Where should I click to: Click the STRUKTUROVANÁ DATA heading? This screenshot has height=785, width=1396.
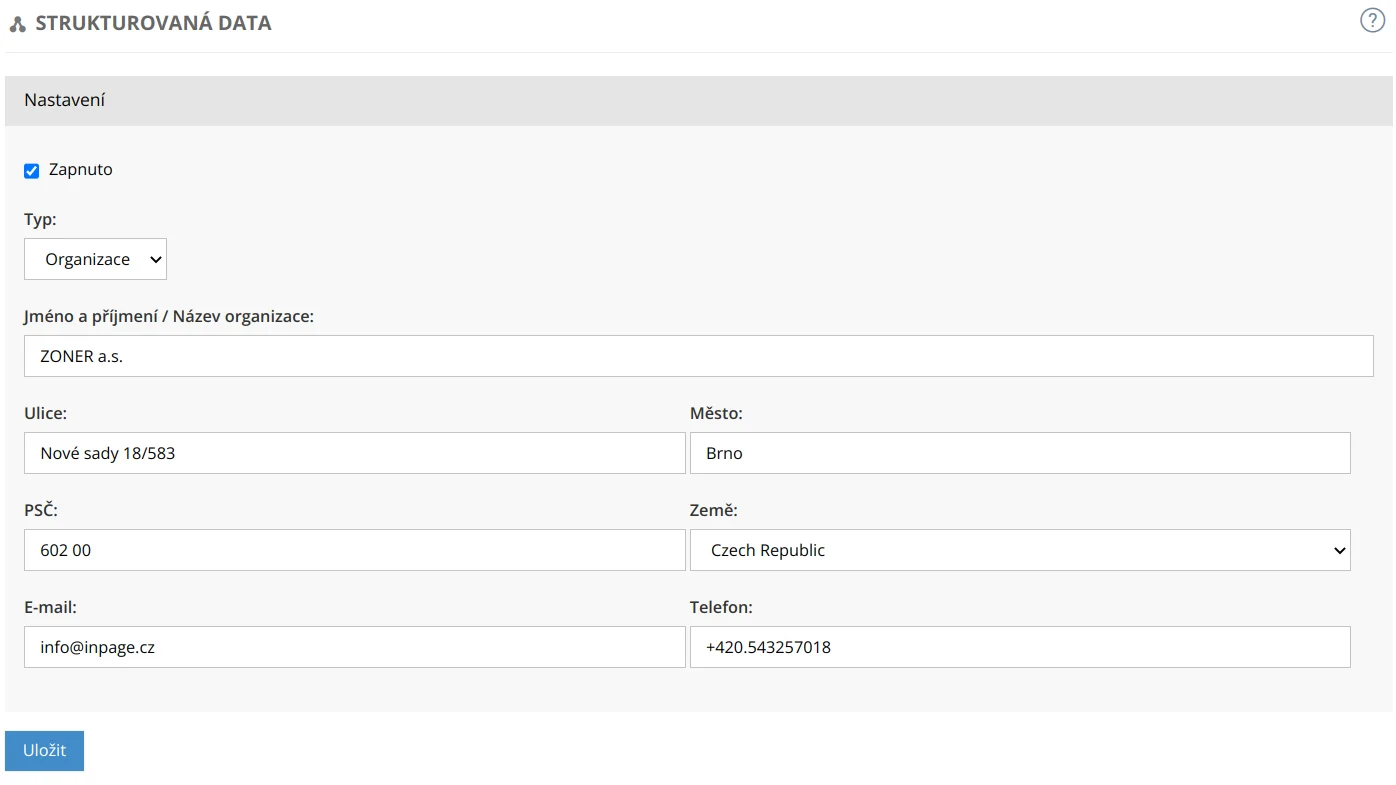(x=153, y=23)
